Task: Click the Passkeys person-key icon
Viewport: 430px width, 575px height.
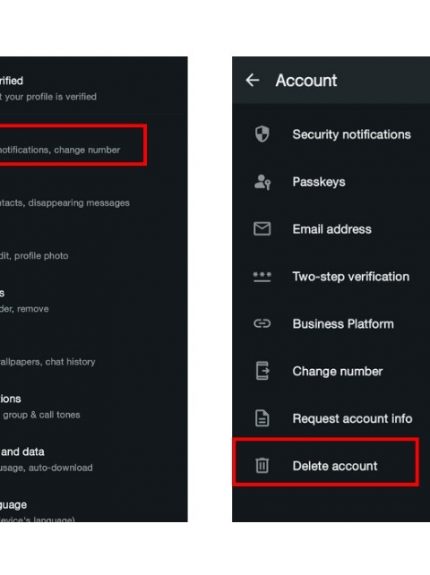Action: click(x=262, y=182)
